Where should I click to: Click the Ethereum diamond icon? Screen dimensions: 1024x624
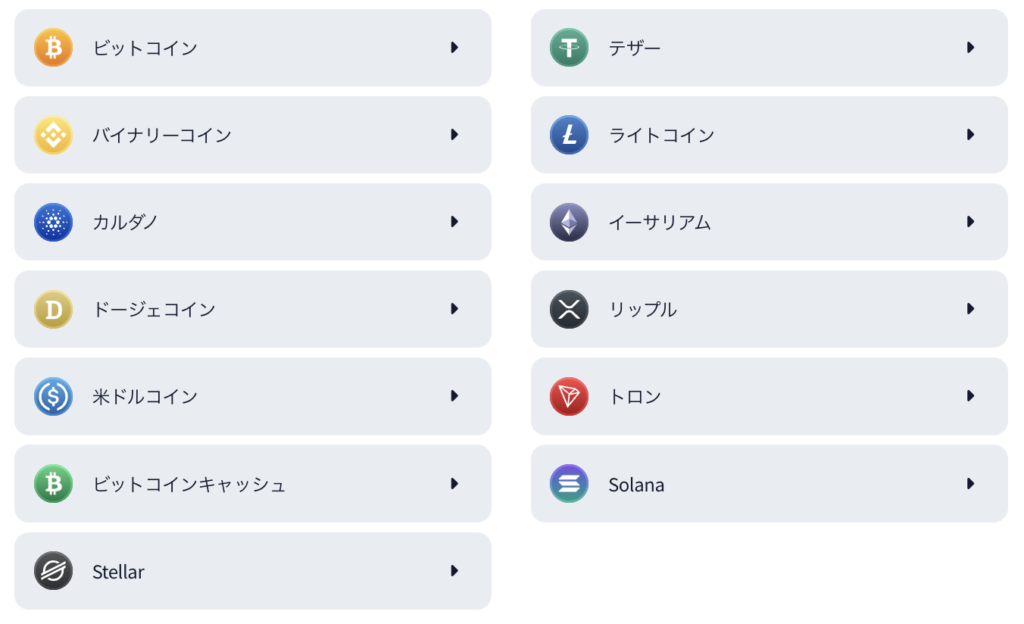(x=569, y=222)
